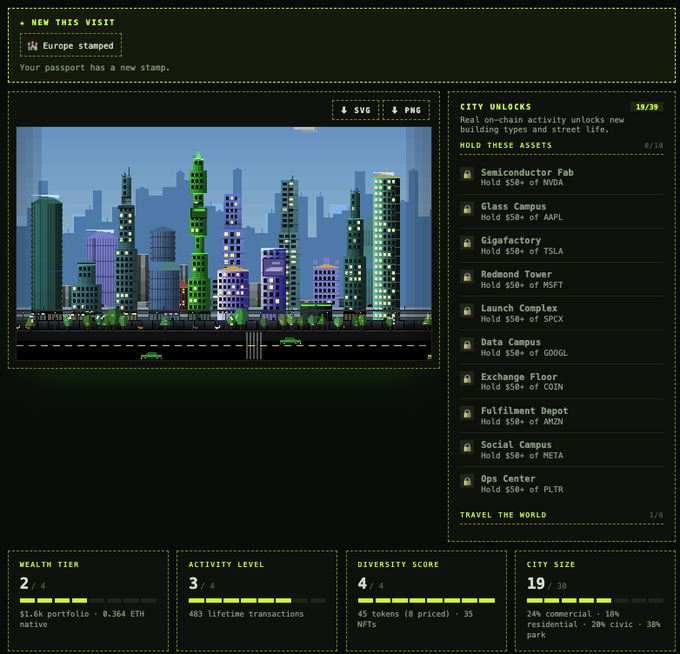Select the Fulfilment Depot title
The height and width of the screenshot is (654, 680).
(524, 411)
